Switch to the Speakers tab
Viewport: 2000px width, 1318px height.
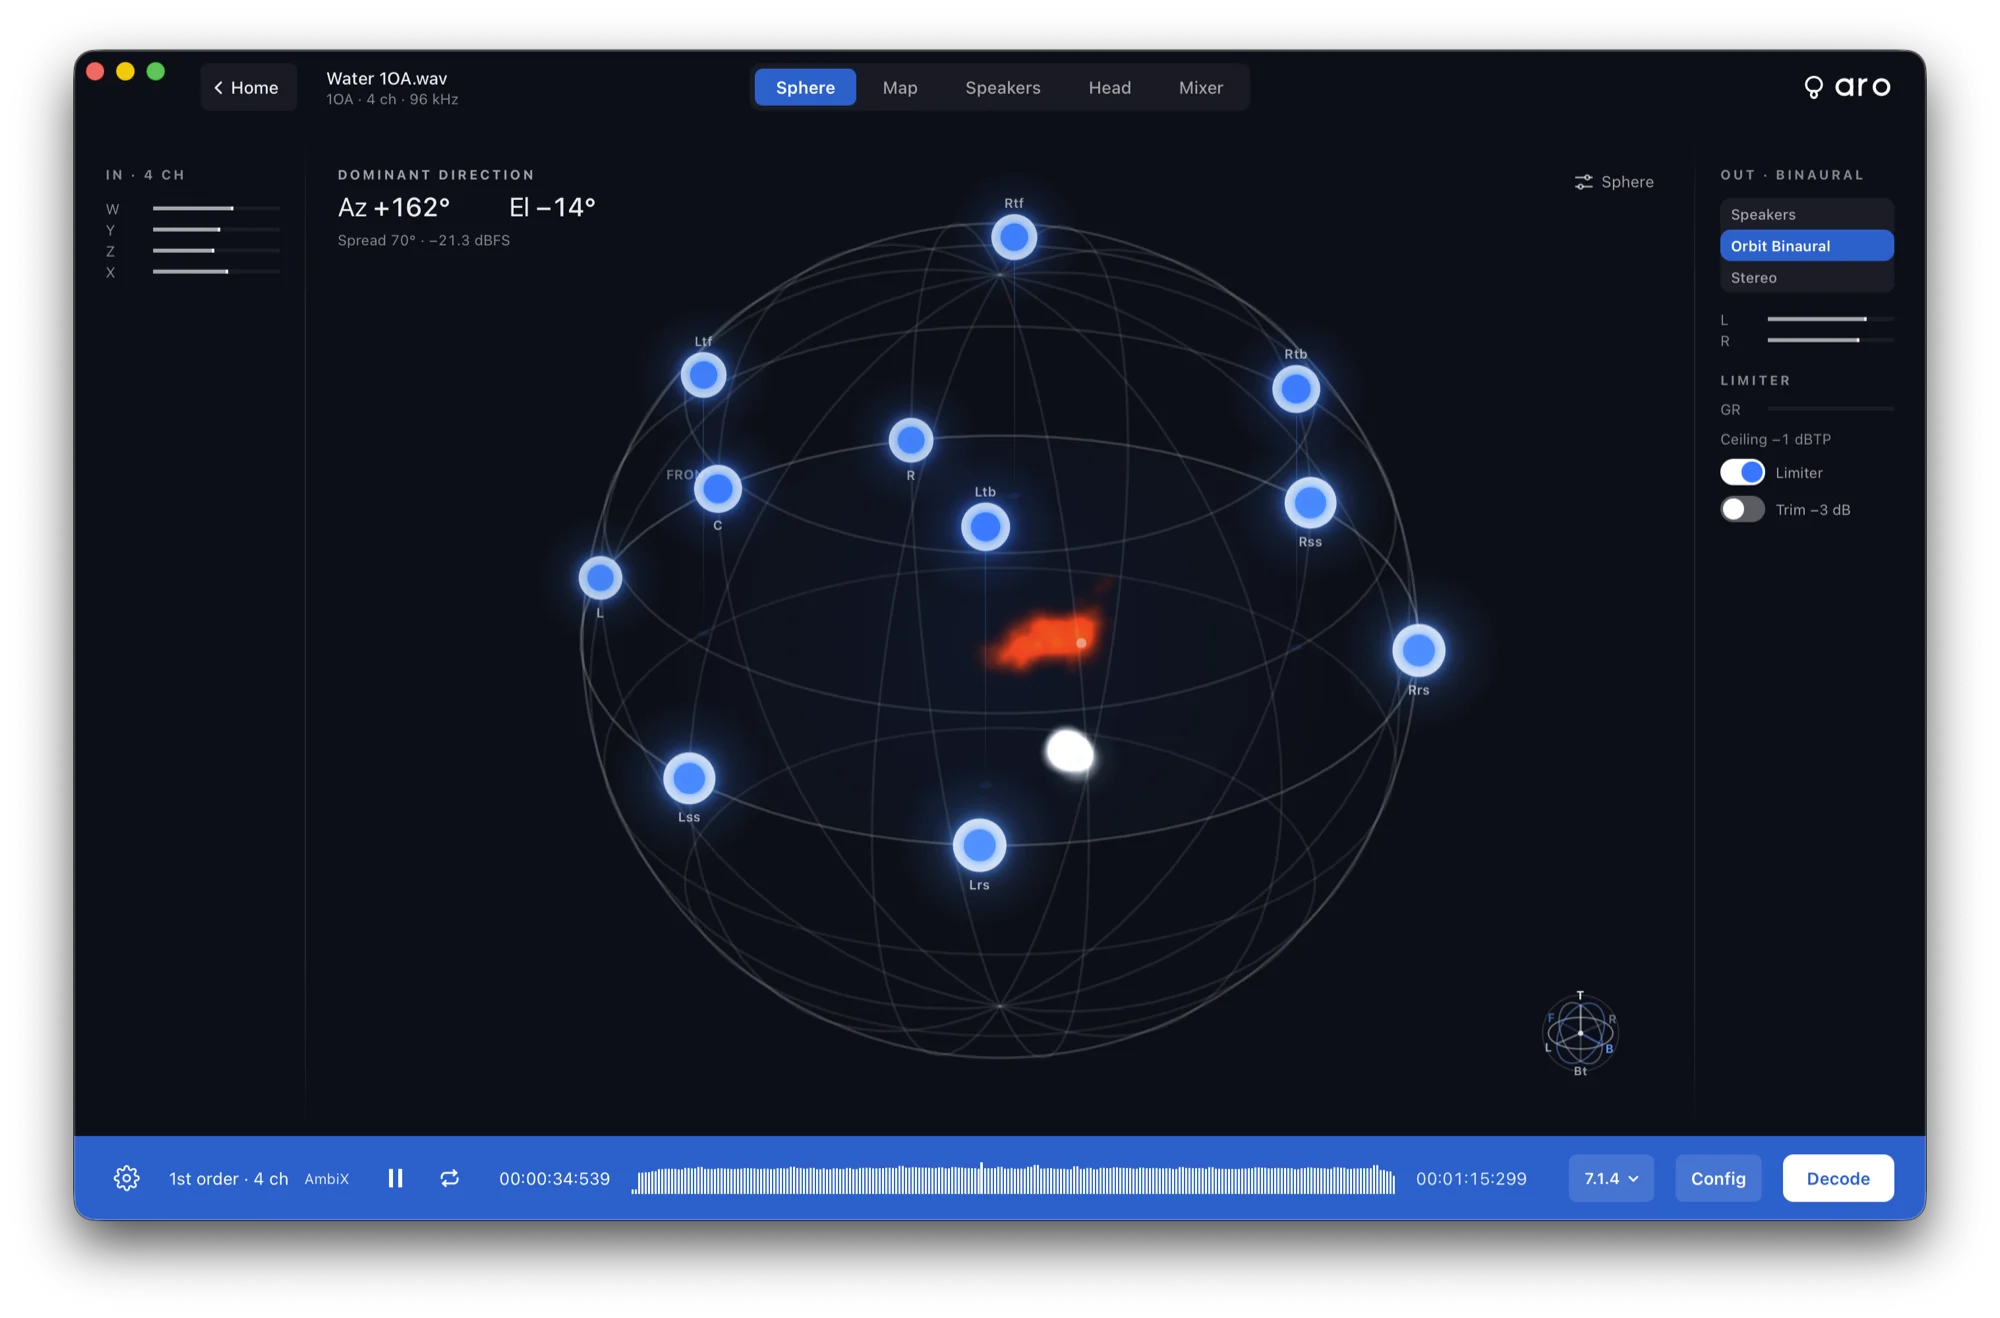click(1003, 87)
